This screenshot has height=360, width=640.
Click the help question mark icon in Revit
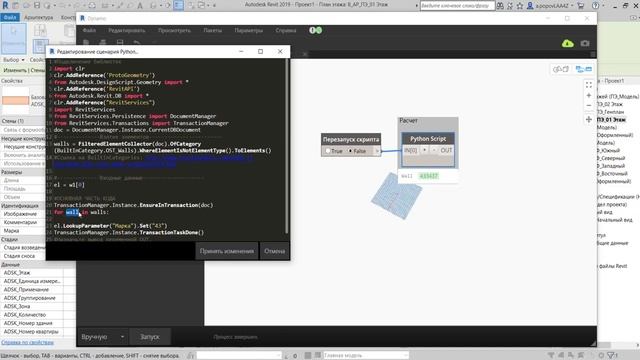[596, 6]
